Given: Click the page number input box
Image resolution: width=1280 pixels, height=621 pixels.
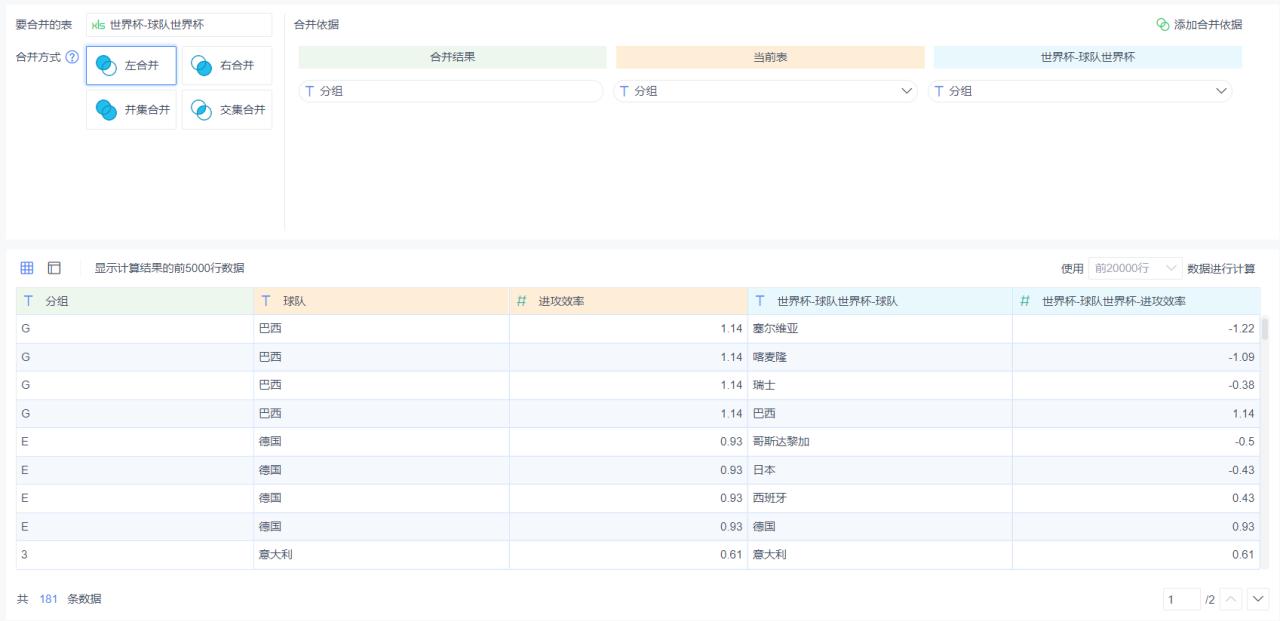Looking at the screenshot, I should 1181,599.
